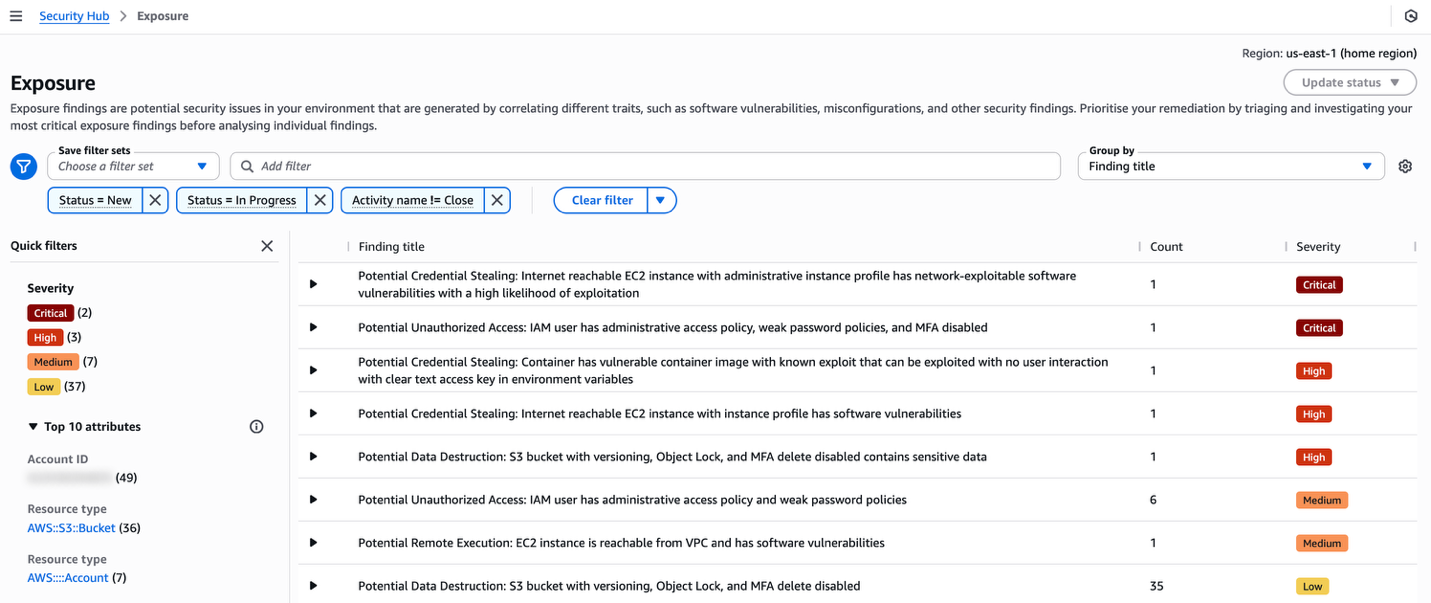Expand IAM user weak password policies row
The height and width of the screenshot is (603, 1431).
(313, 500)
